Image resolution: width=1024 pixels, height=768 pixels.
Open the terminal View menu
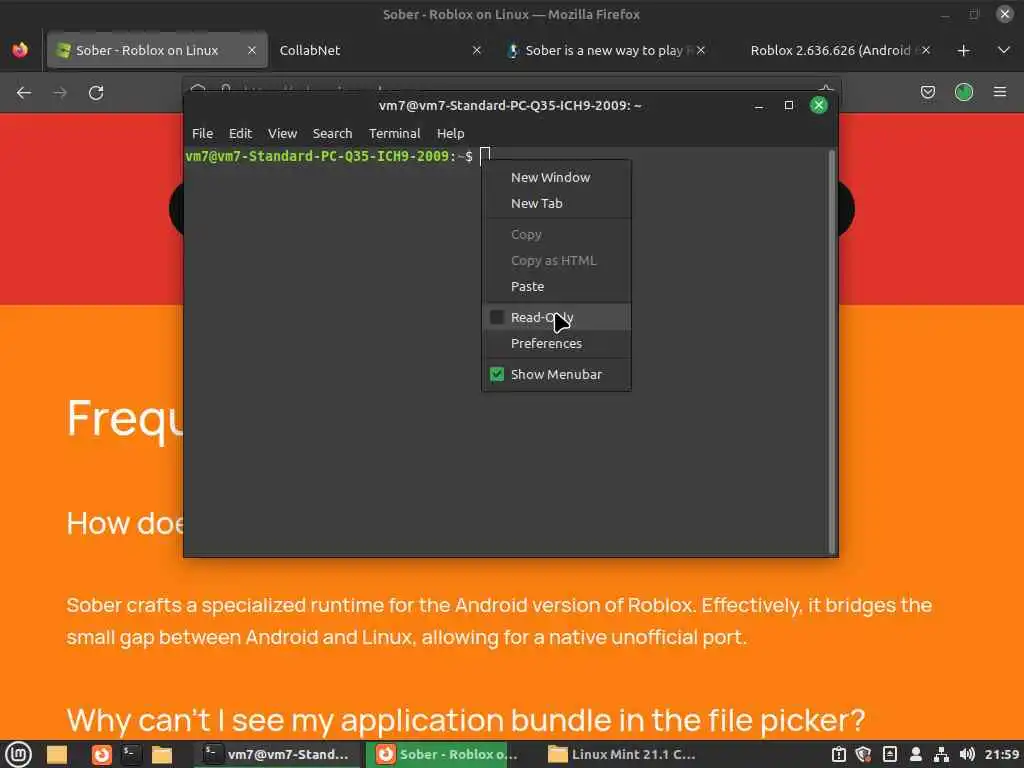[282, 133]
